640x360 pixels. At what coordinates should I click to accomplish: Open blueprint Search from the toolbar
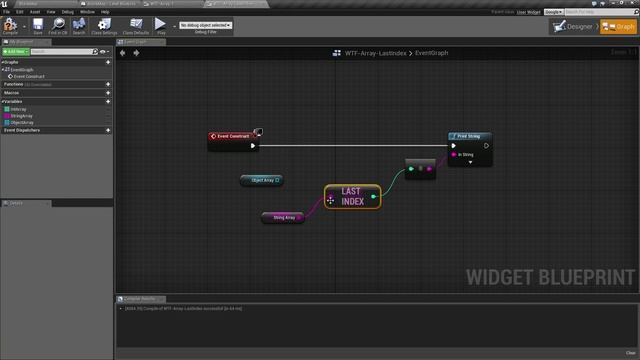tap(79, 26)
